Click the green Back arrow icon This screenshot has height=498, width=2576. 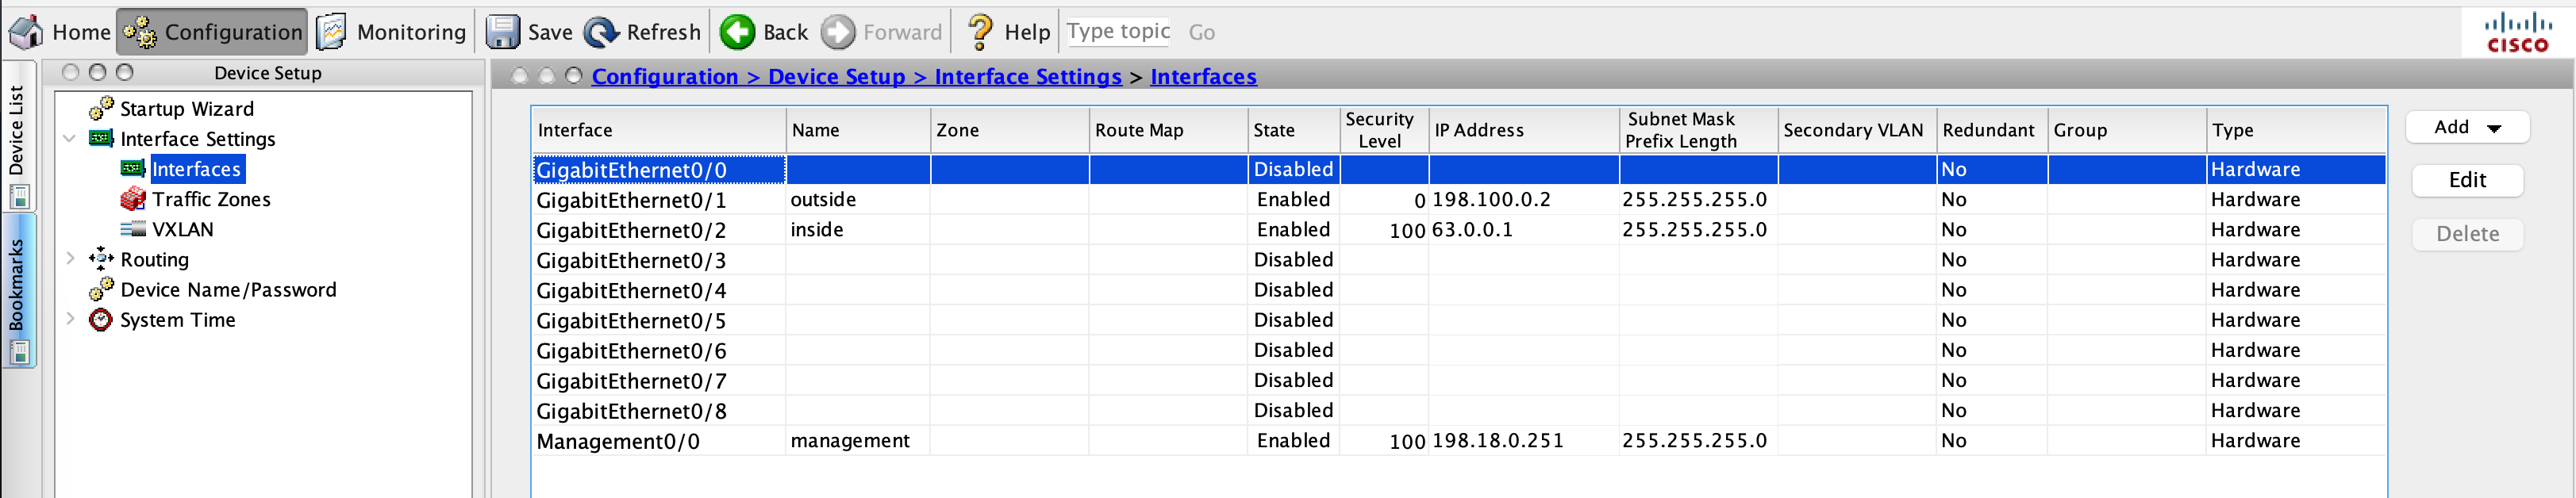pyautogui.click(x=738, y=32)
